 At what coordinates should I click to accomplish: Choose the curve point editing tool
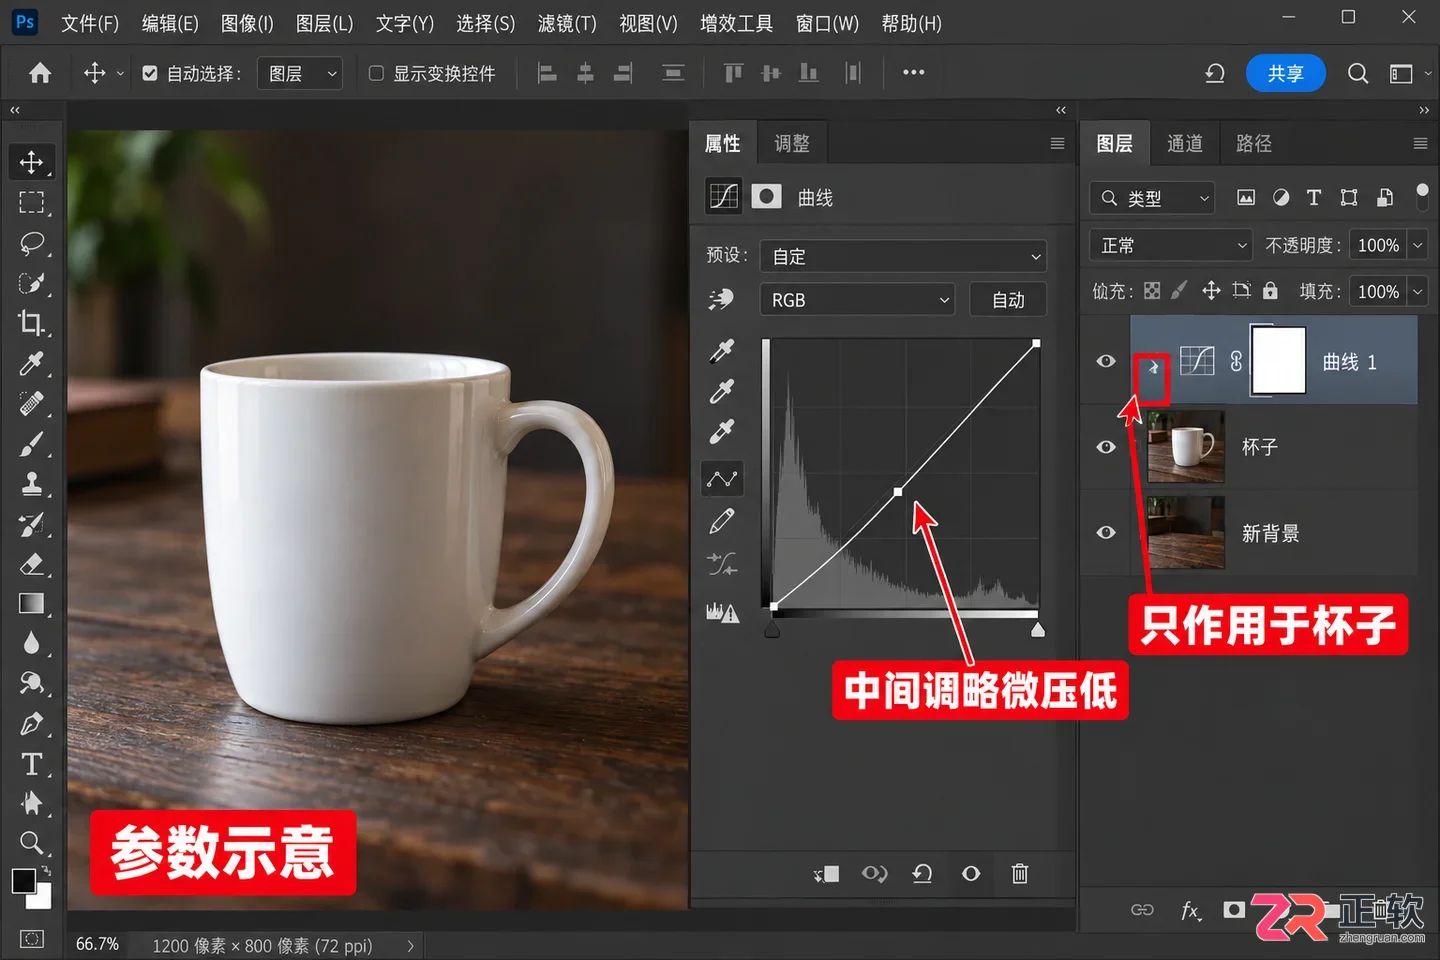tap(722, 480)
